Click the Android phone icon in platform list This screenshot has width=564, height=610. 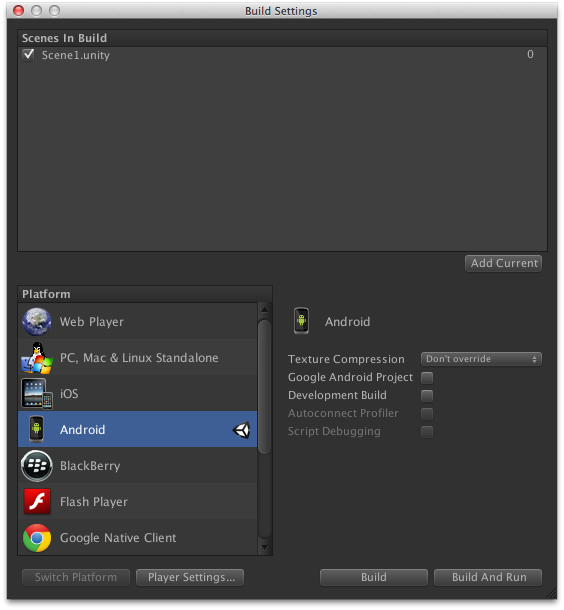(x=37, y=429)
